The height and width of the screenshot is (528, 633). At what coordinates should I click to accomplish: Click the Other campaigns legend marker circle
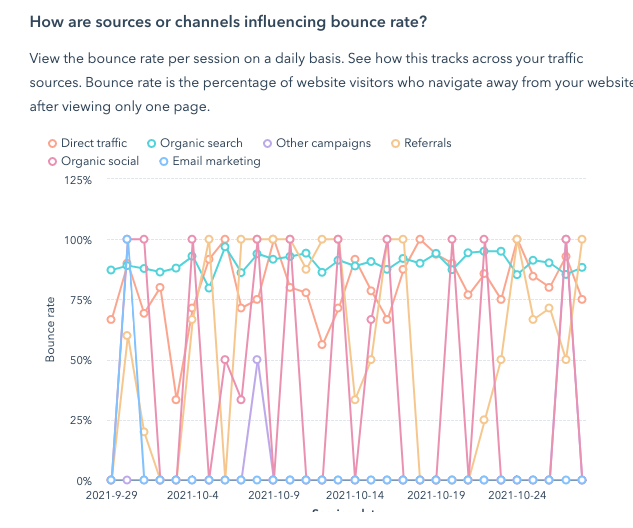tap(266, 144)
